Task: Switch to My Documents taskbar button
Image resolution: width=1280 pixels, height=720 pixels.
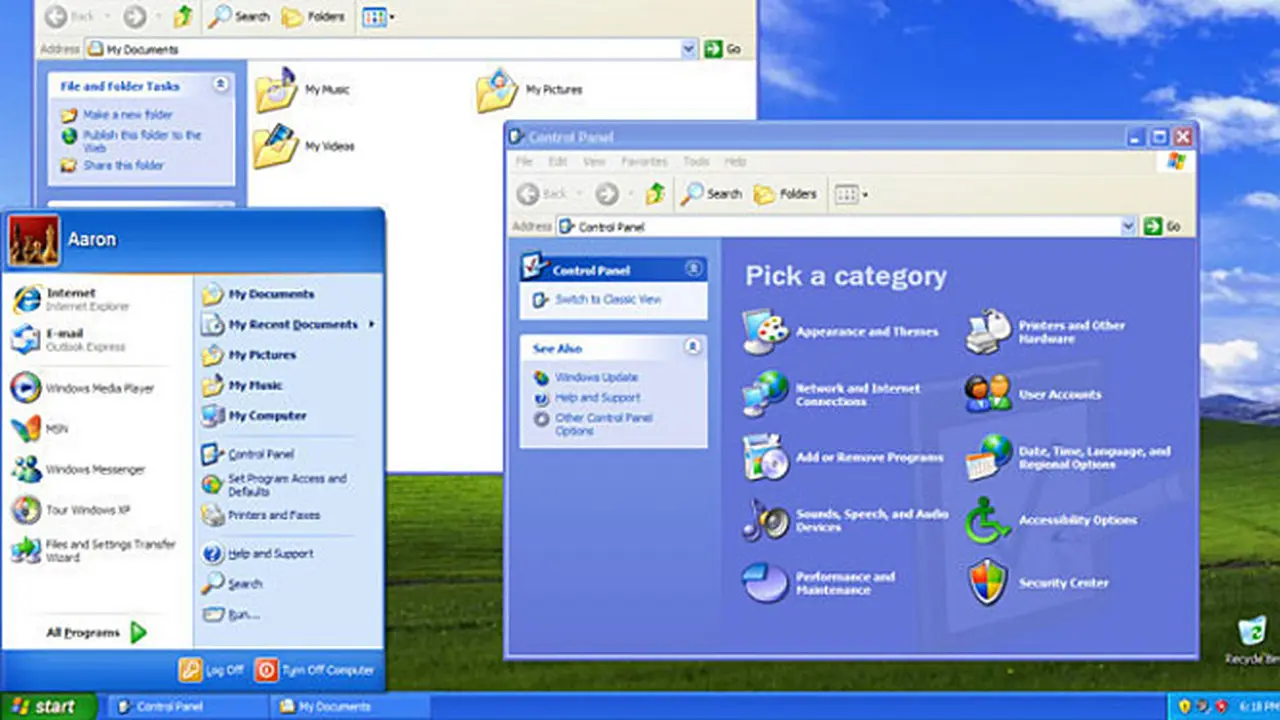Action: point(348,706)
